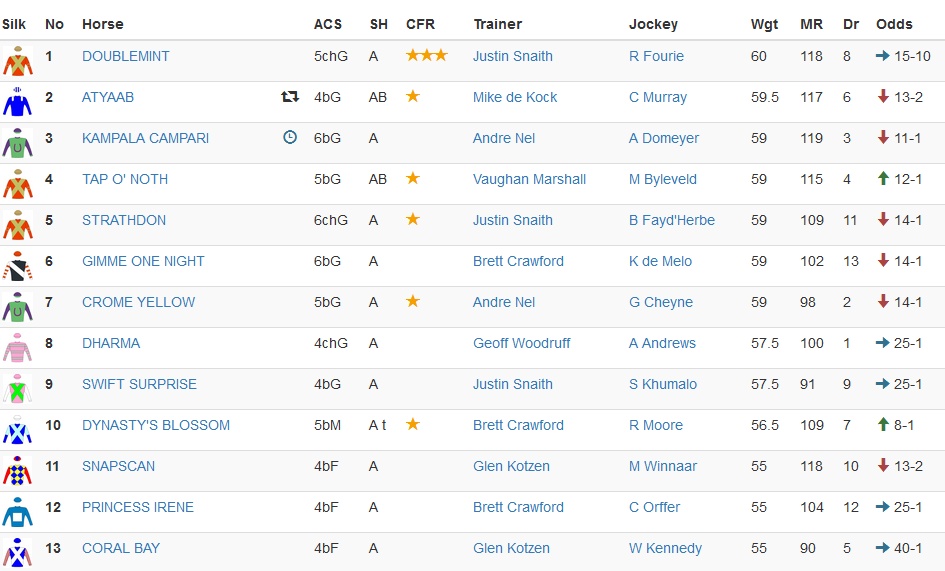Click the blue silk icon for Atyaab
945x571 pixels.
[x=17, y=102]
